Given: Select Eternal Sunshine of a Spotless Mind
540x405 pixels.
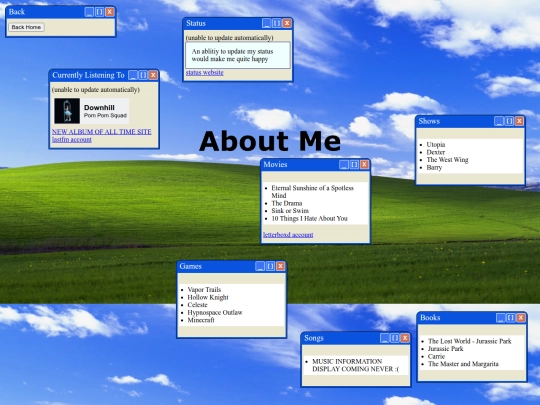Looking at the screenshot, I should coord(312,192).
